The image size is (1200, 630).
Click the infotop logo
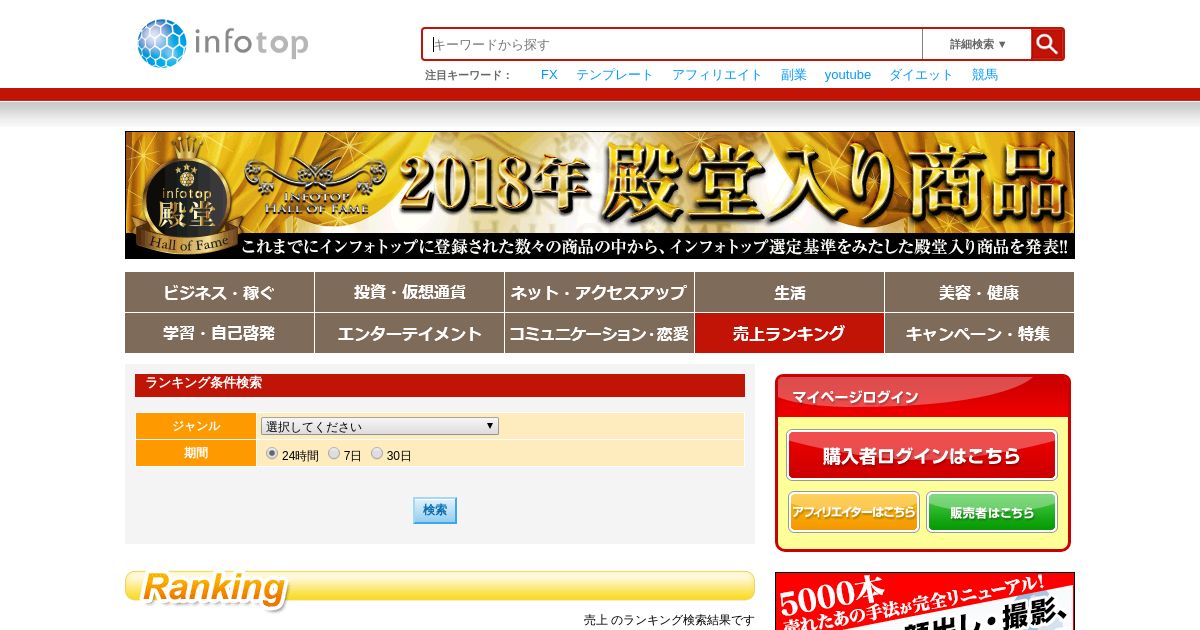tap(223, 44)
